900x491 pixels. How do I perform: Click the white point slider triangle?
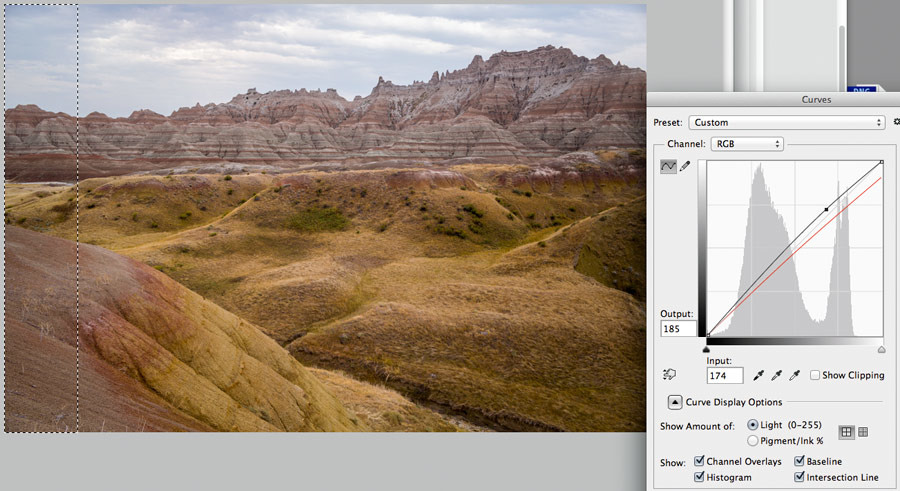(881, 350)
